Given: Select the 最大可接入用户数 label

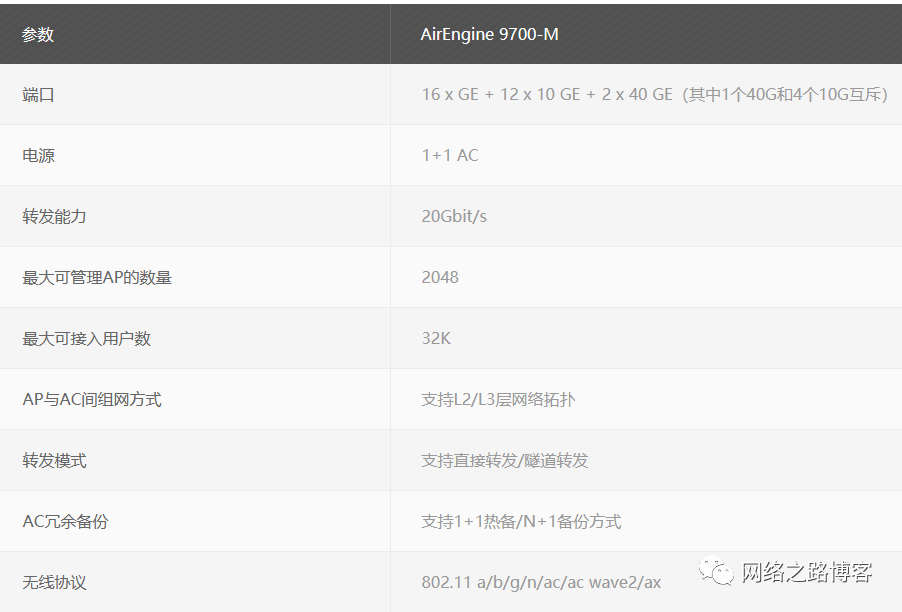Looking at the screenshot, I should 86,339.
